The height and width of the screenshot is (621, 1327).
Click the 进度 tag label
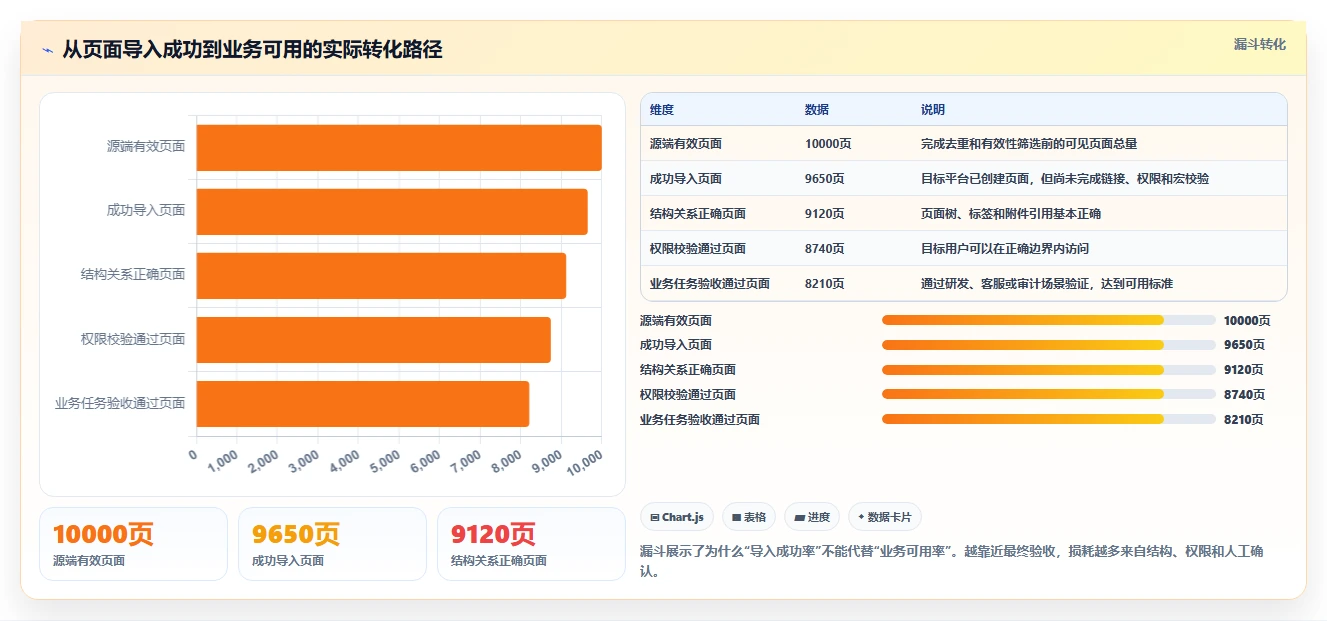pyautogui.click(x=819, y=517)
